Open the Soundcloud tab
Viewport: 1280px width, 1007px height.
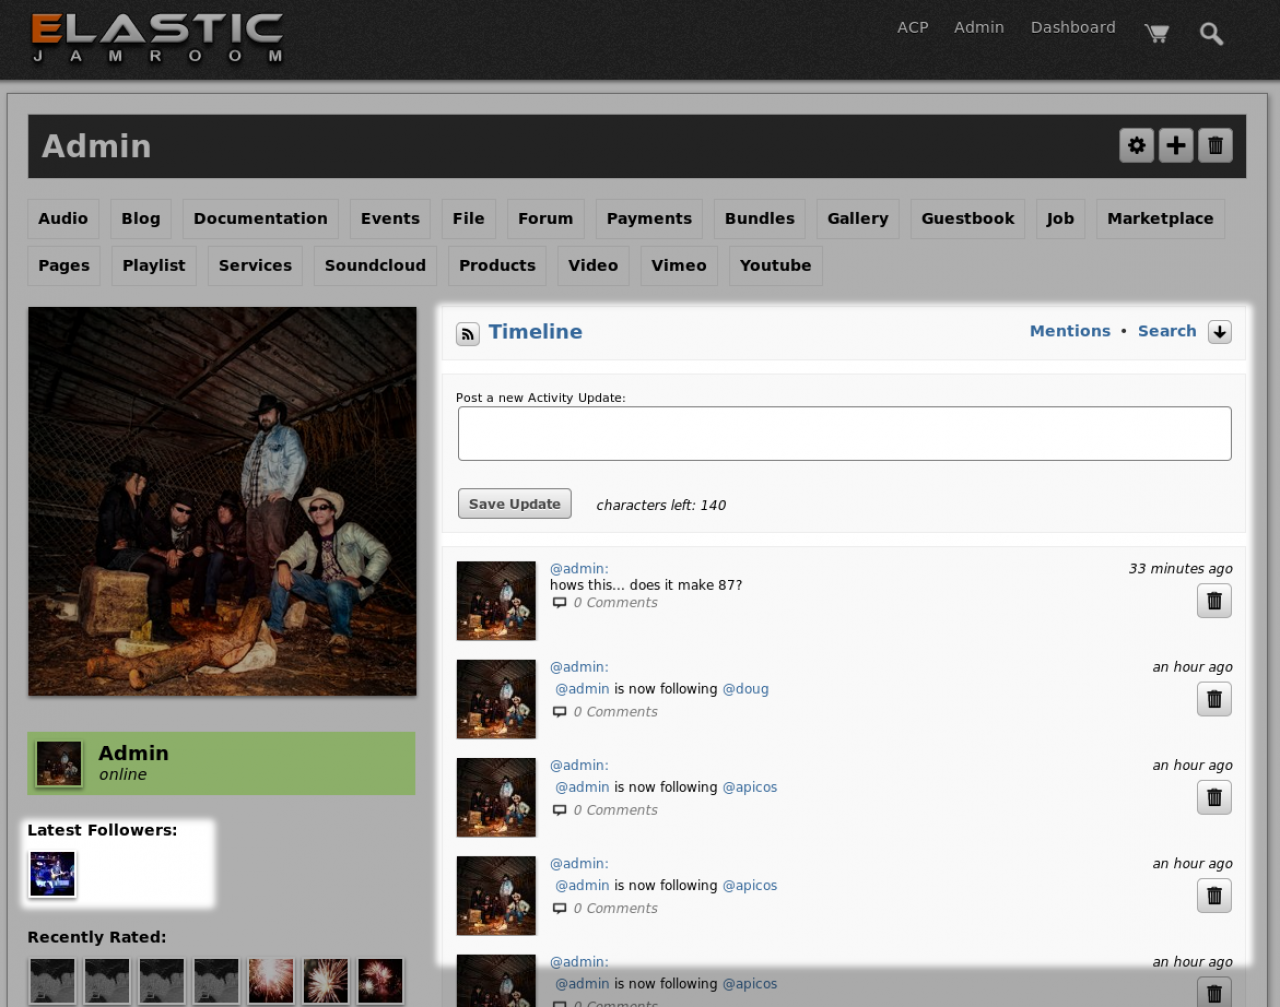(x=375, y=266)
